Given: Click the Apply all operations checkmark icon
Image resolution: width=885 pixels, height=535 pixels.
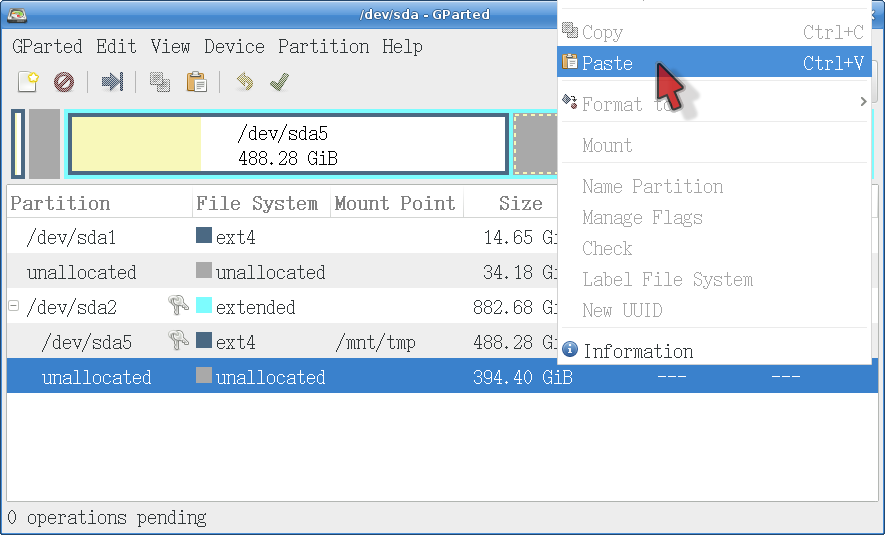Looking at the screenshot, I should (279, 82).
